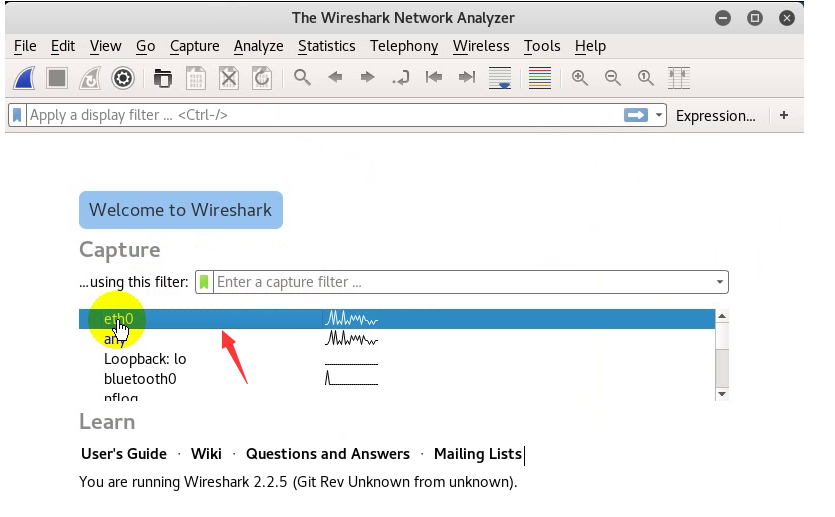Screen dimensions: 835x517
Task: Jump to the first packet icon
Action: (x=434, y=77)
